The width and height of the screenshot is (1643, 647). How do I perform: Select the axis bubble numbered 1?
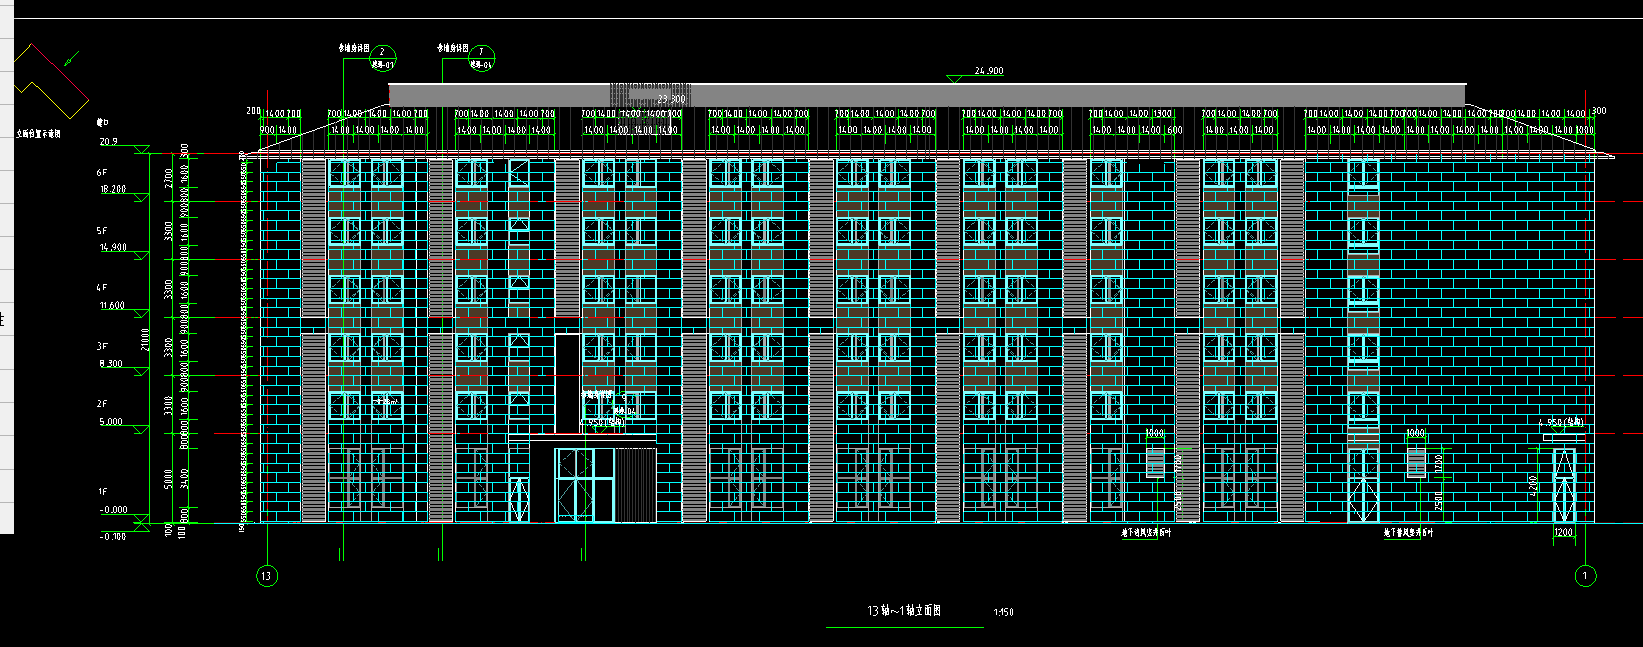pos(1585,576)
